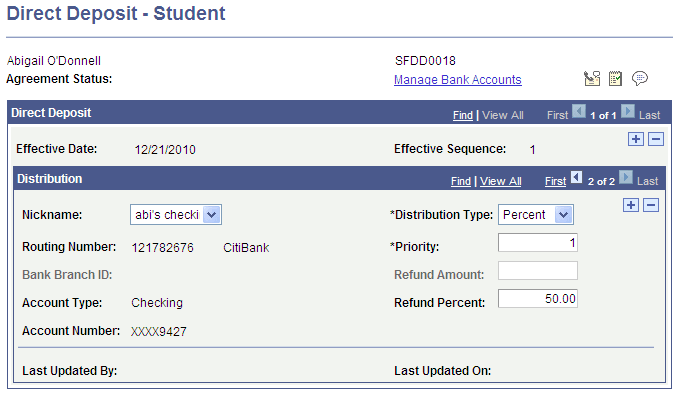The height and width of the screenshot is (394, 677).
Task: Show previous row arrow in Direct Deposit header
Action: [x=579, y=112]
